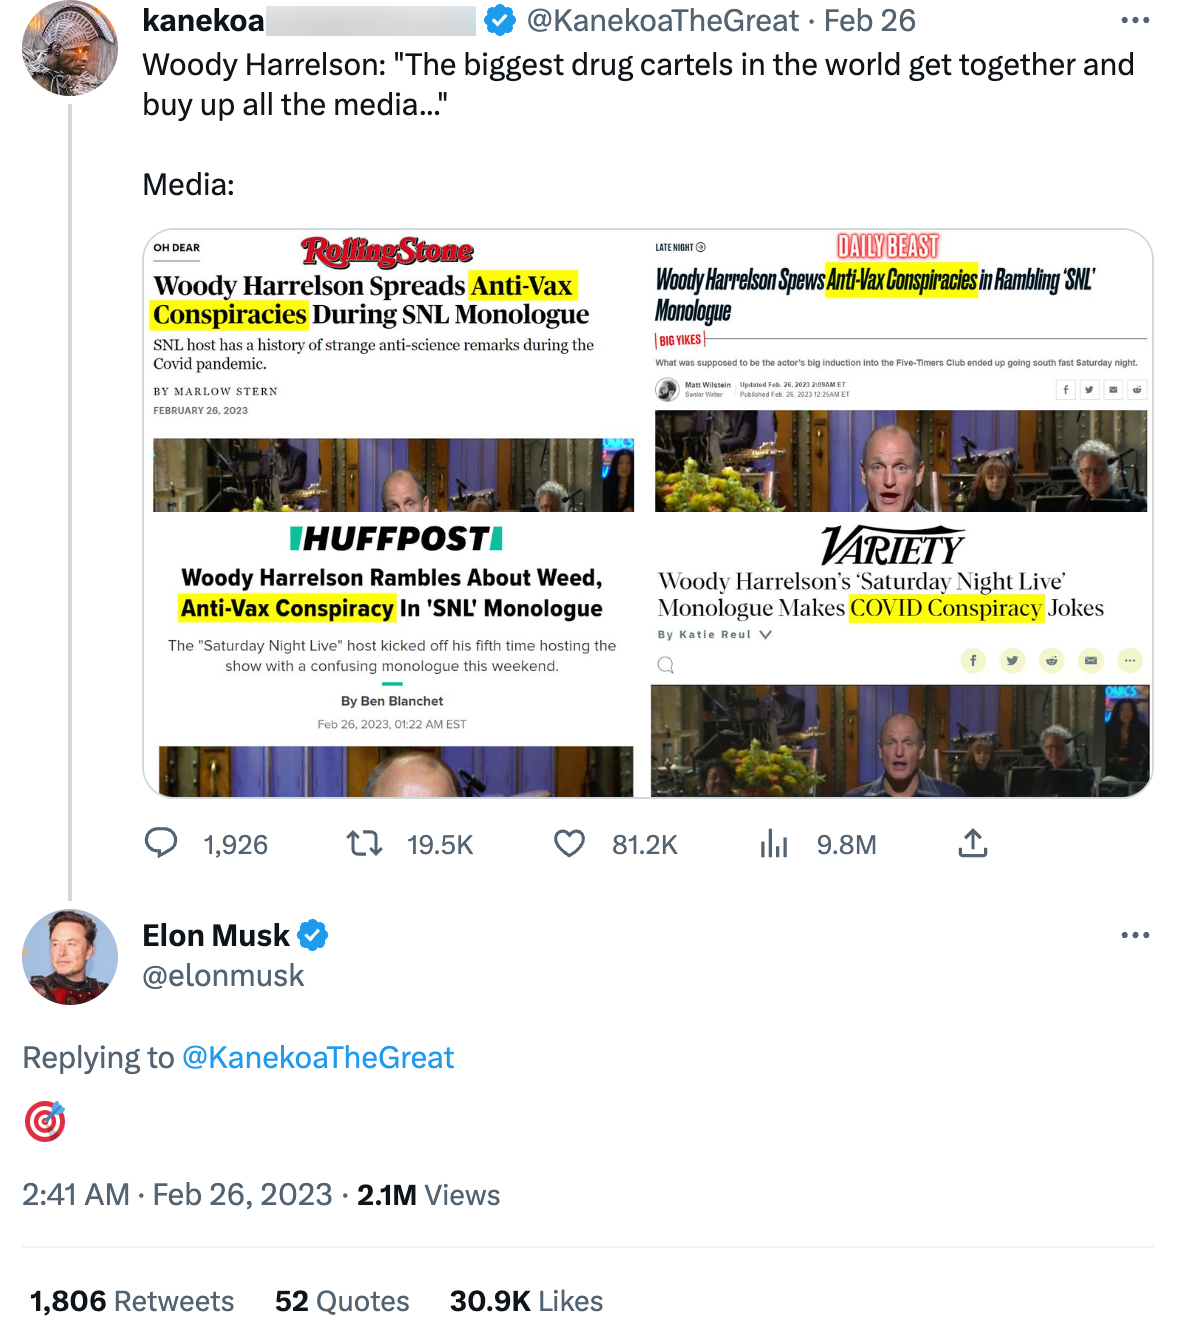Click the Feb 26 tweet date
This screenshot has width=1178, height=1344.
(869, 20)
